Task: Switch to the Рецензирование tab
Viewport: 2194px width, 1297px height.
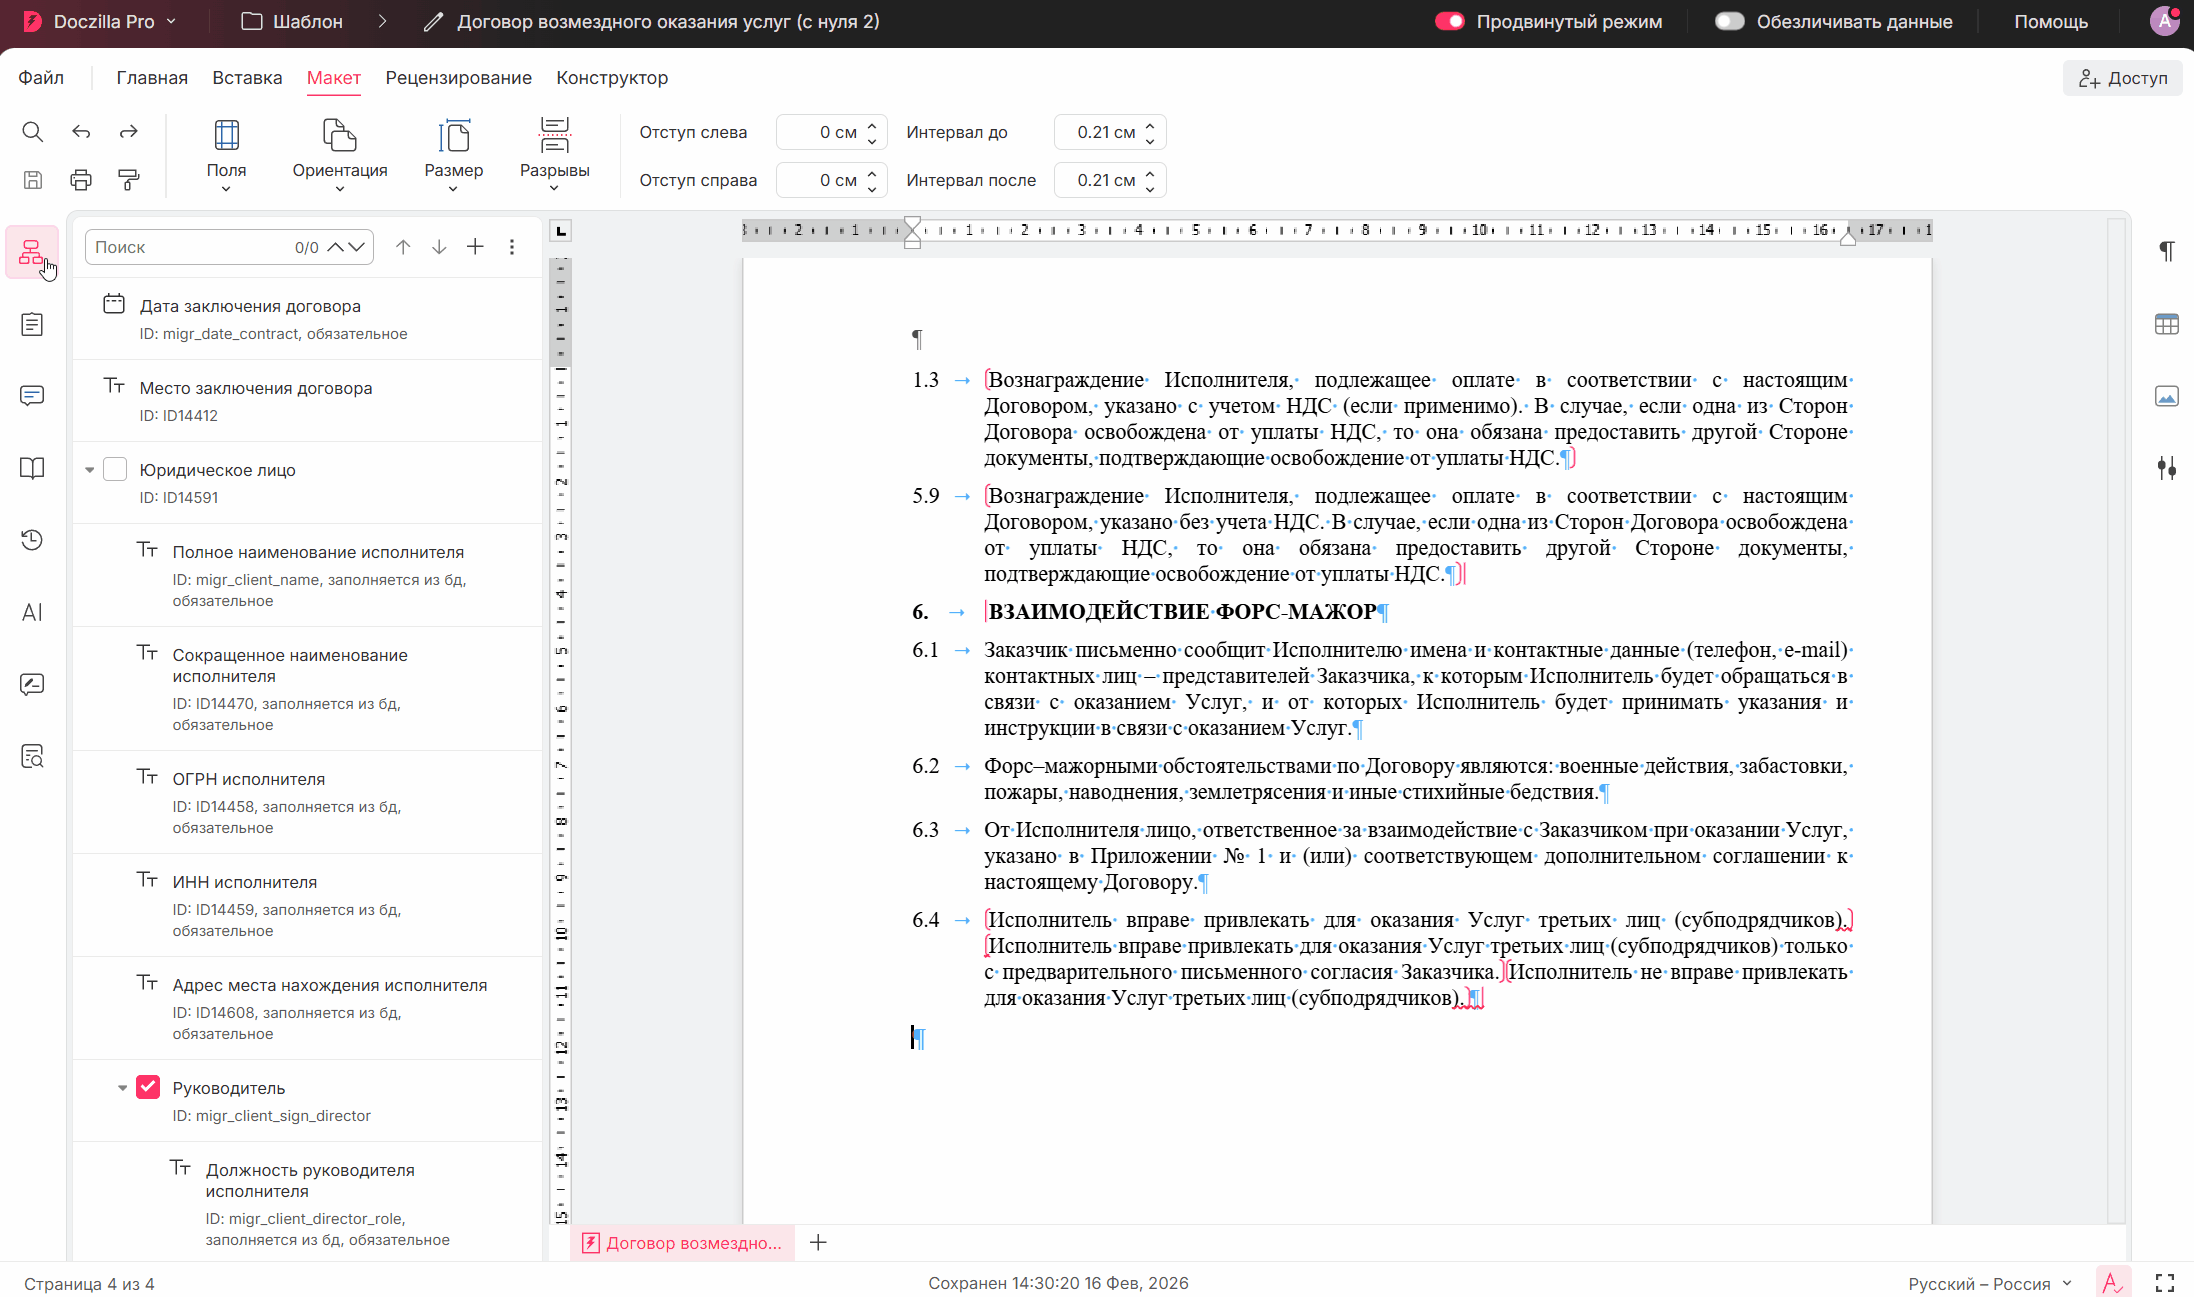Action: tap(458, 78)
